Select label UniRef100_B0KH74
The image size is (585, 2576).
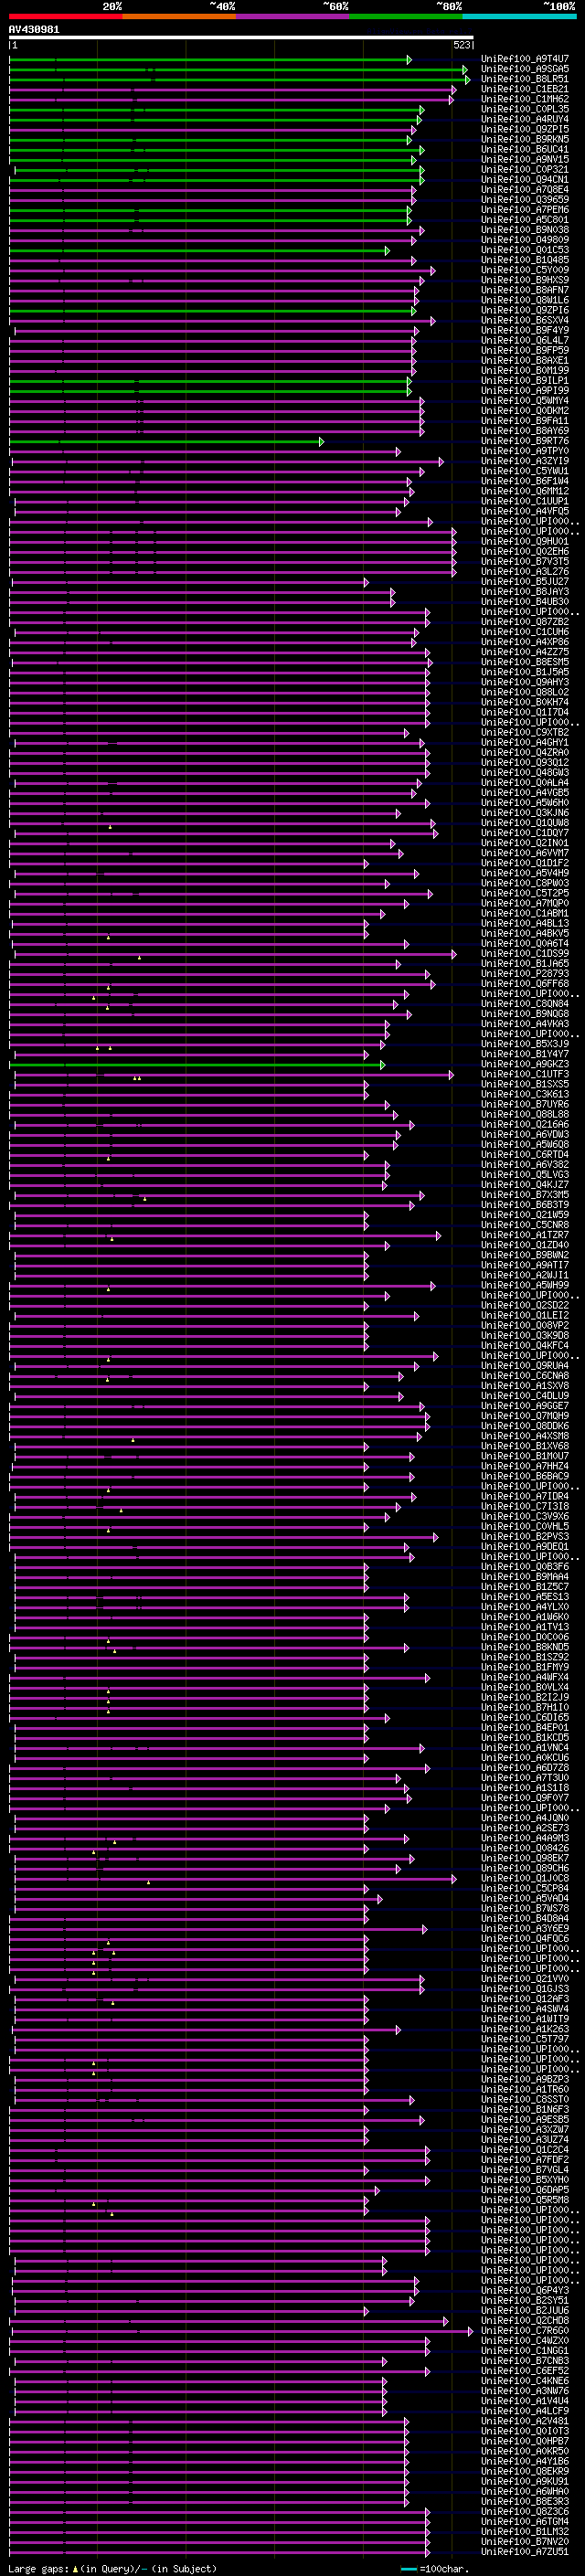525,703
